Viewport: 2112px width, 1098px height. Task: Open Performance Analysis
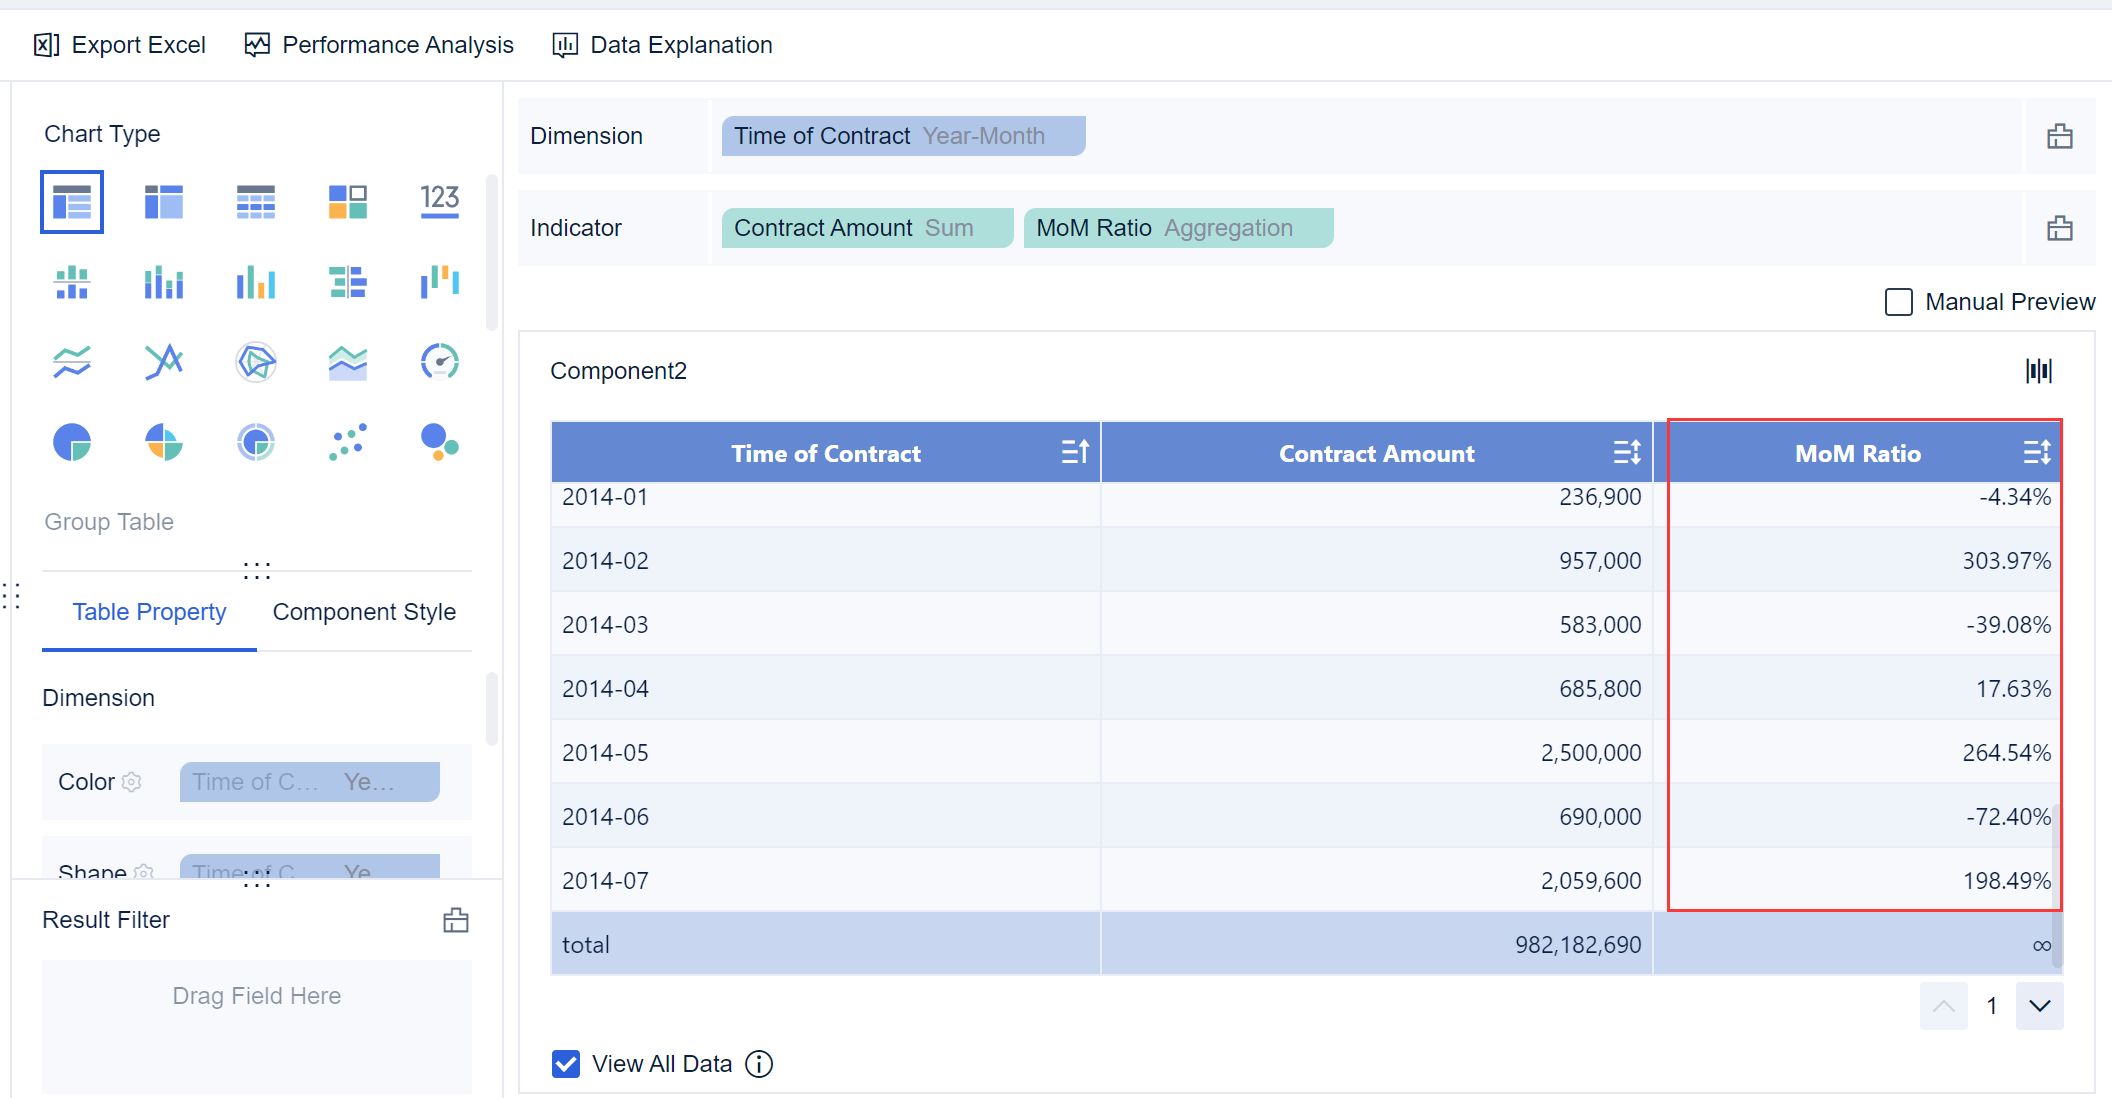378,44
